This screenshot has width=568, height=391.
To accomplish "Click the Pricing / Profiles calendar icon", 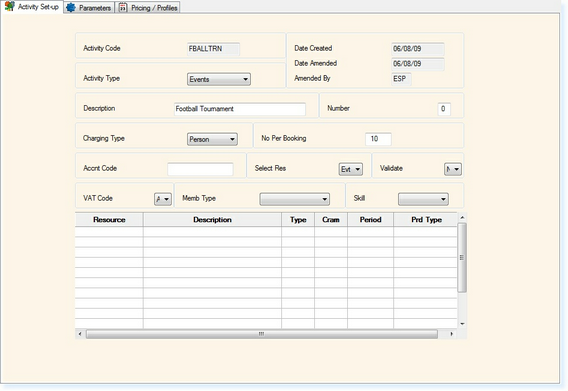I will [123, 8].
